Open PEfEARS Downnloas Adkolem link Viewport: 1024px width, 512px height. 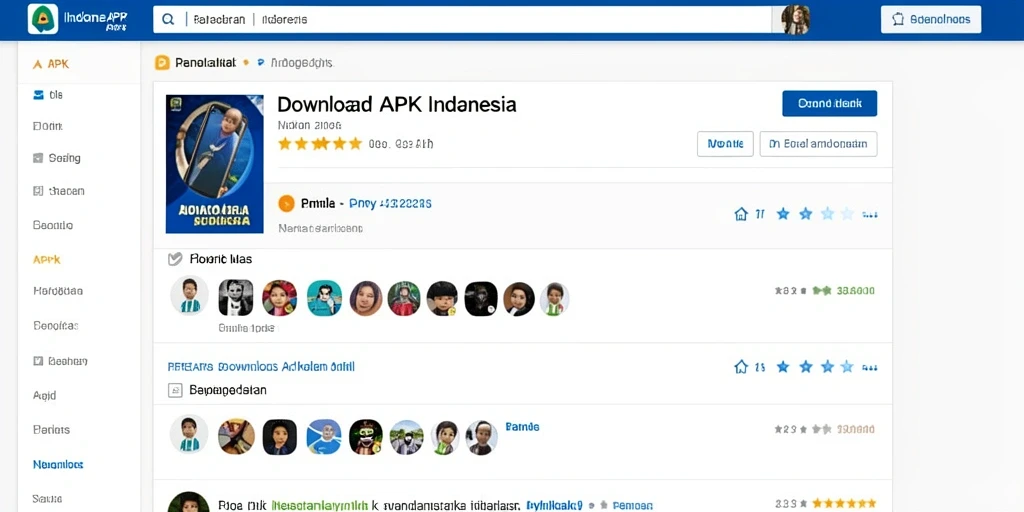coord(261,366)
